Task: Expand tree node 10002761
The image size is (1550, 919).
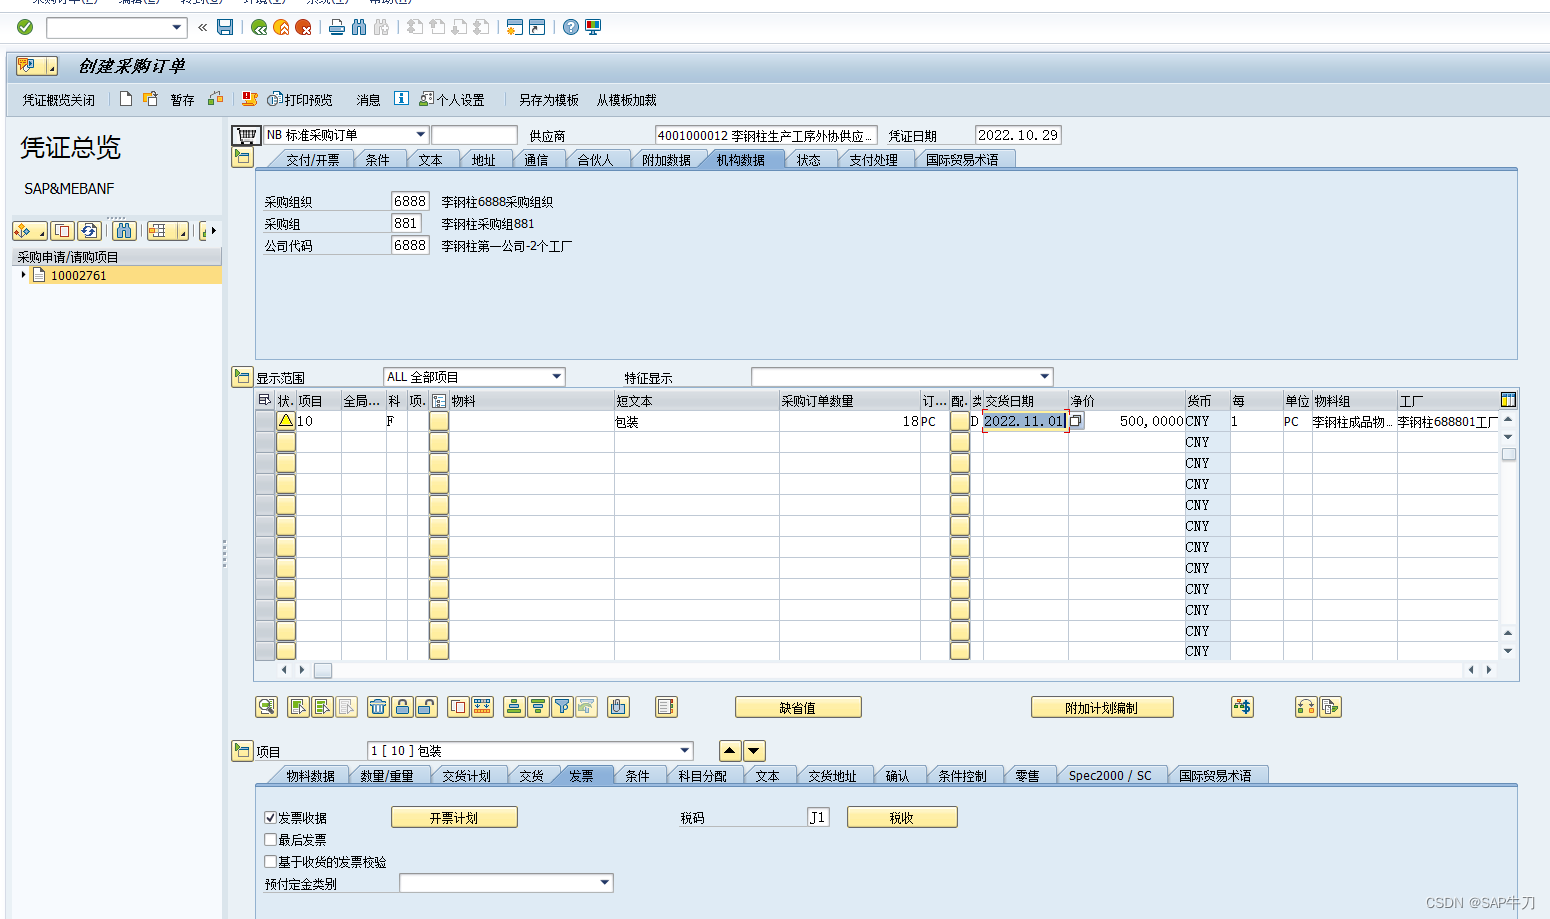Action: [23, 275]
